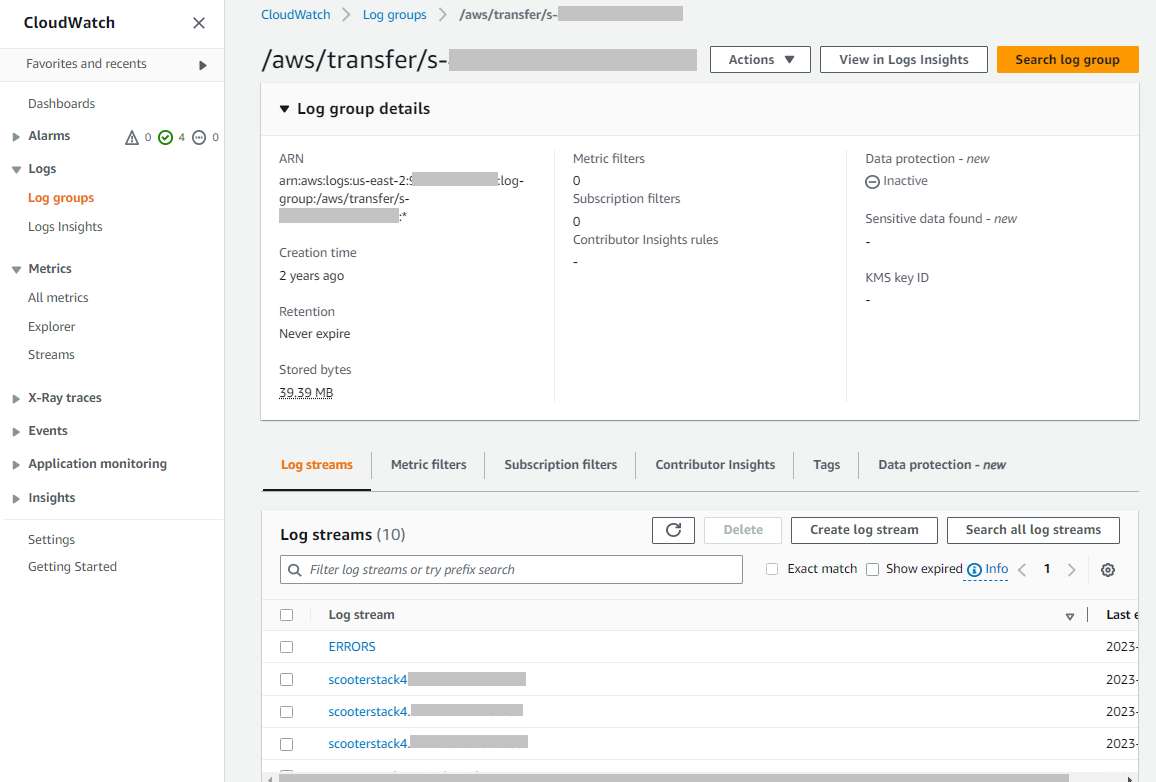Toggle the Show expired checkbox

(x=872, y=569)
